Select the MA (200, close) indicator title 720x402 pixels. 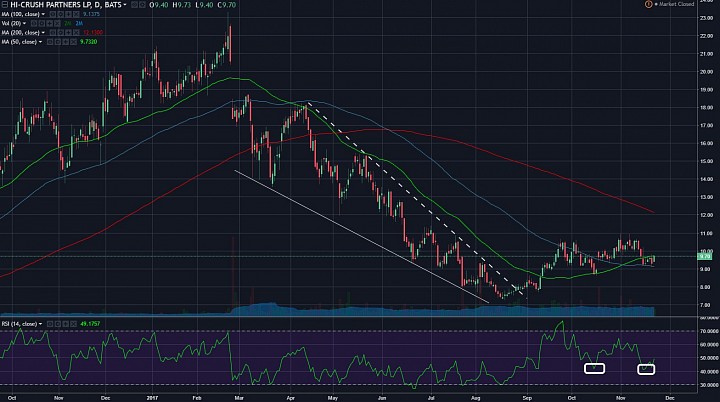(20, 33)
